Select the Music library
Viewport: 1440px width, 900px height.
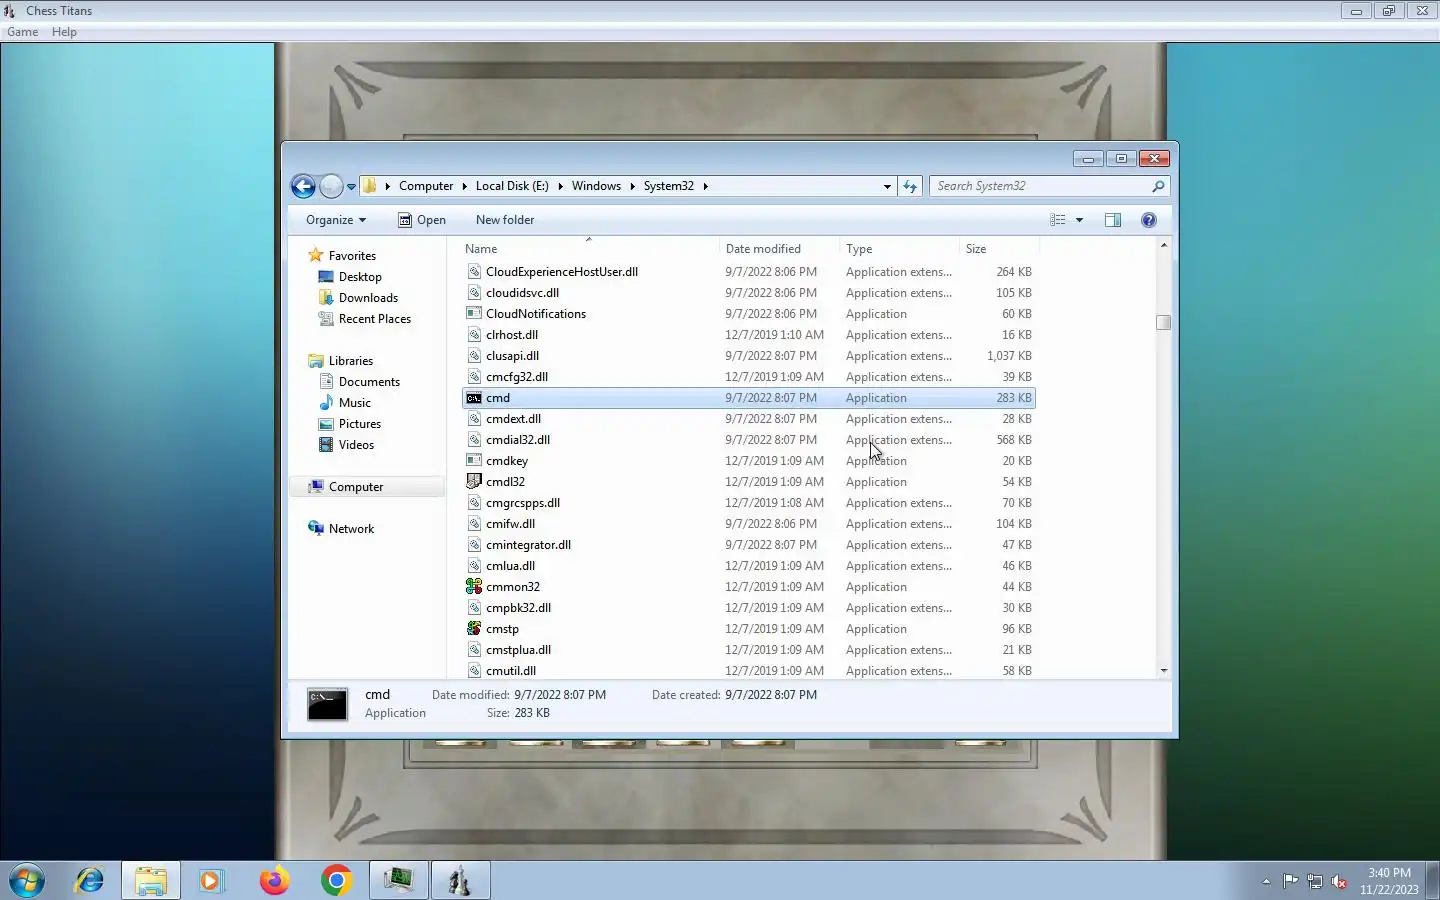[x=355, y=403]
